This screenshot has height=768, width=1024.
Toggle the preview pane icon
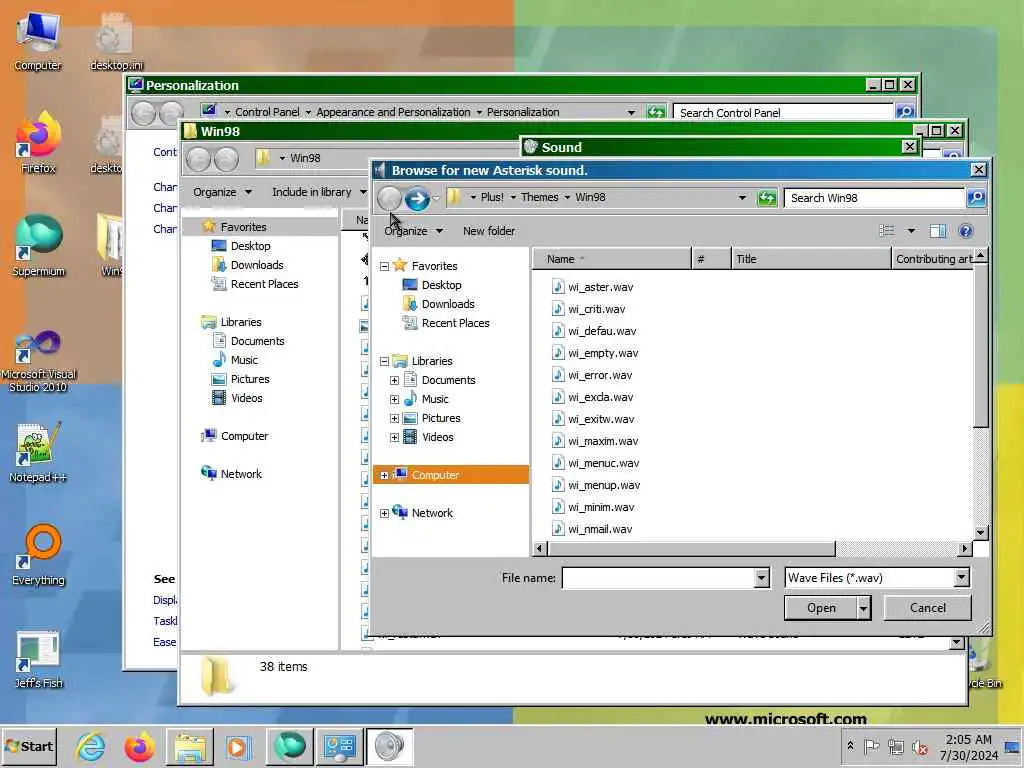click(x=938, y=231)
